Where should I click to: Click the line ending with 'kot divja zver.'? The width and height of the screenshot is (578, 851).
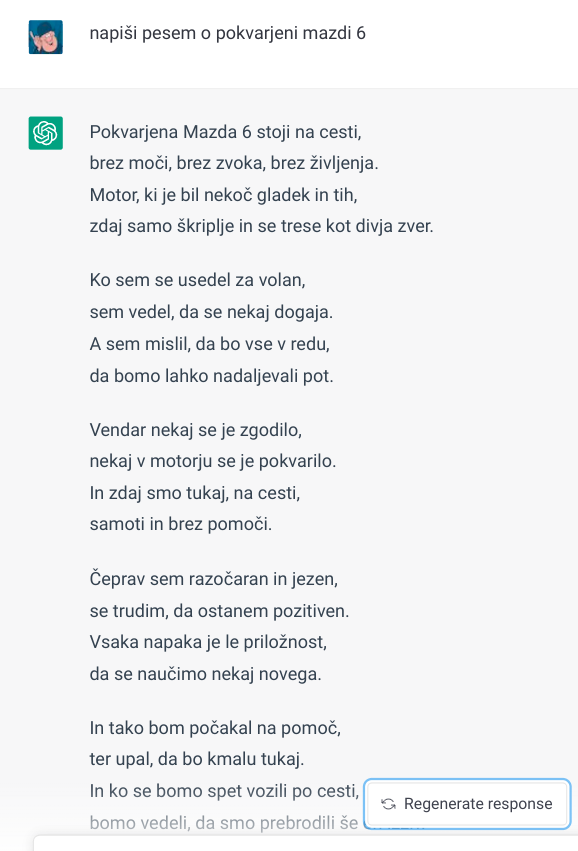tap(262, 226)
